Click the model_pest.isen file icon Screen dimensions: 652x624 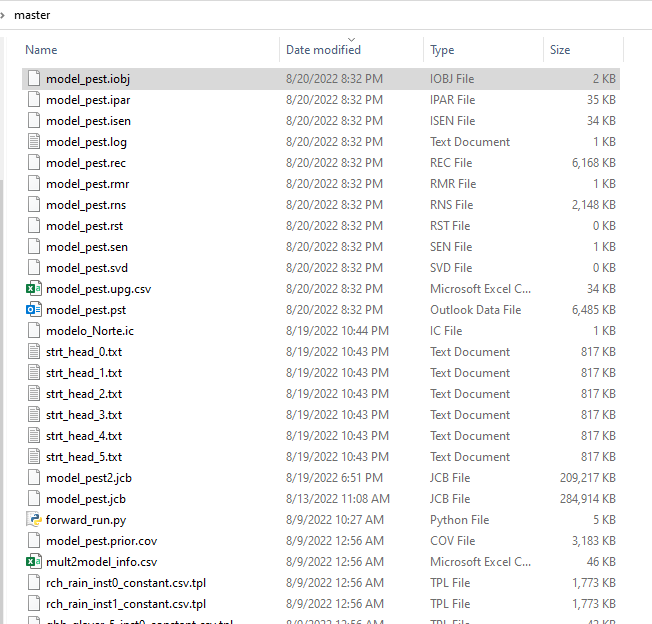coord(34,121)
